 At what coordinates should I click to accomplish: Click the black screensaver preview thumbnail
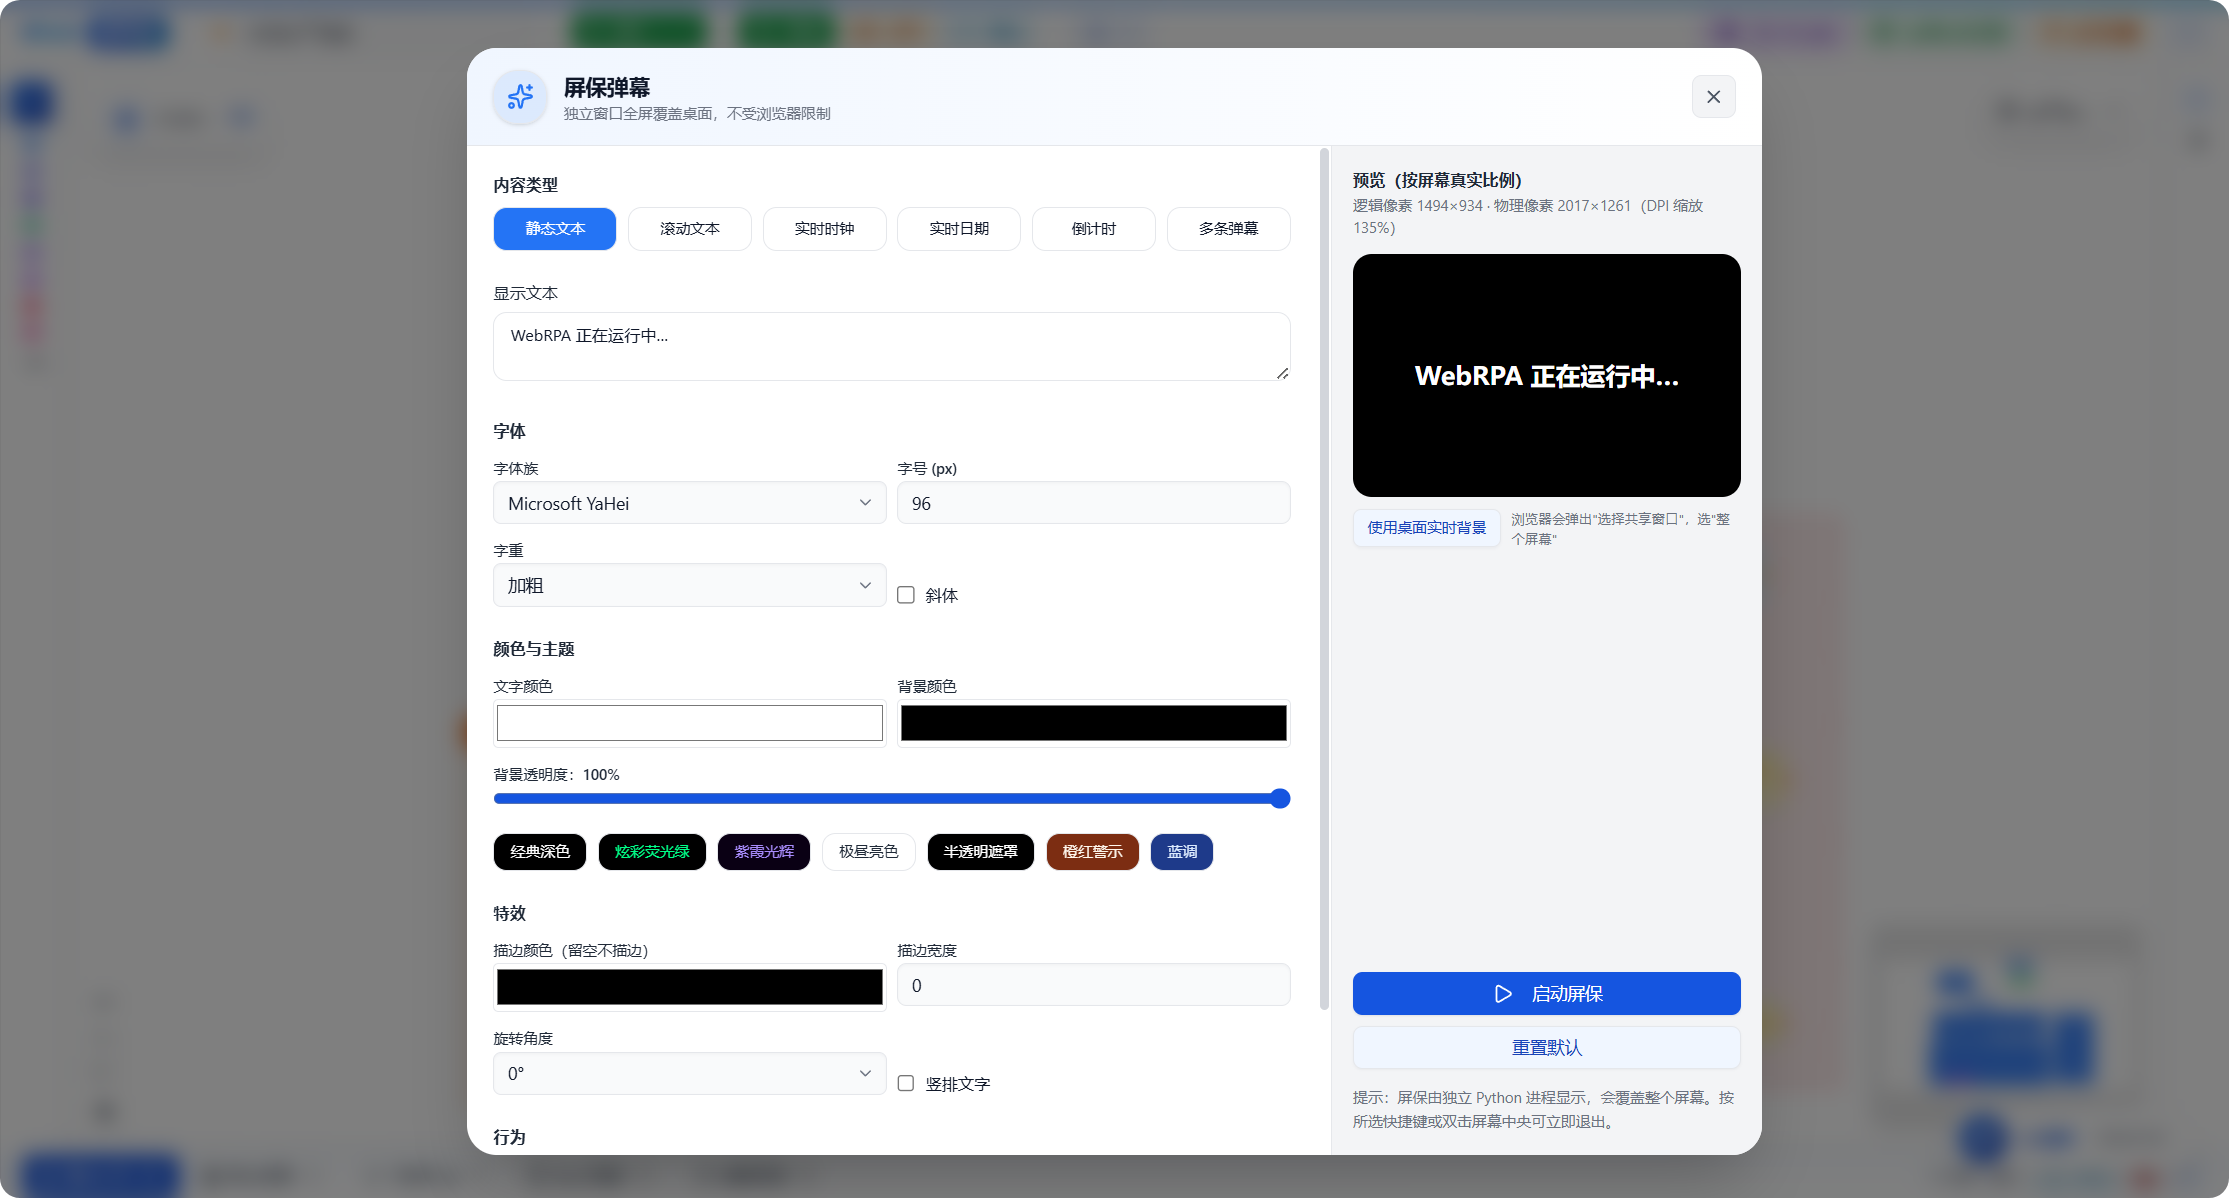coord(1547,375)
